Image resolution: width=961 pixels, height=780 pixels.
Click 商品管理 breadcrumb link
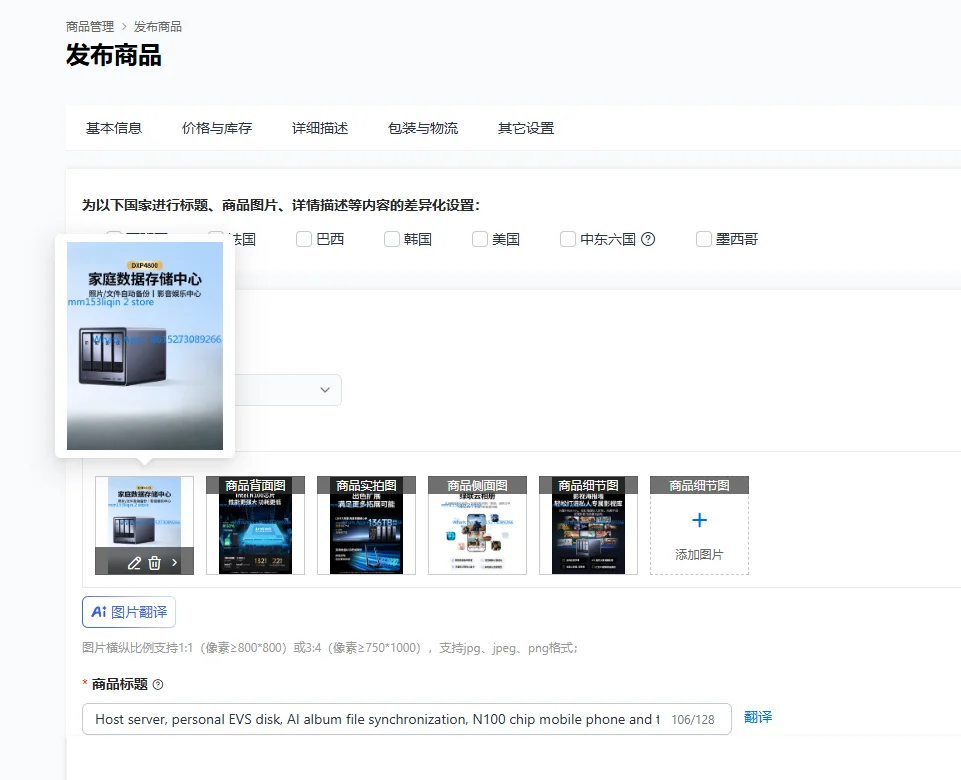coord(90,27)
